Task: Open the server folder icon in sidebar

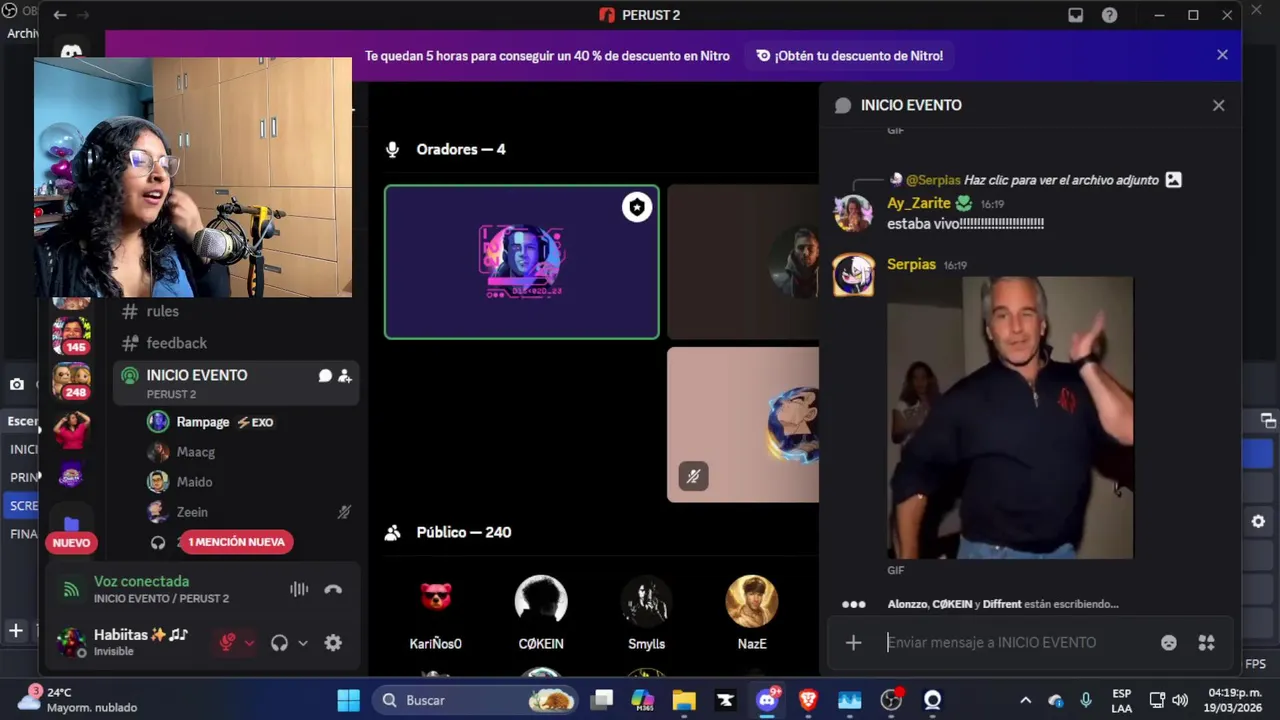Action: point(71,522)
